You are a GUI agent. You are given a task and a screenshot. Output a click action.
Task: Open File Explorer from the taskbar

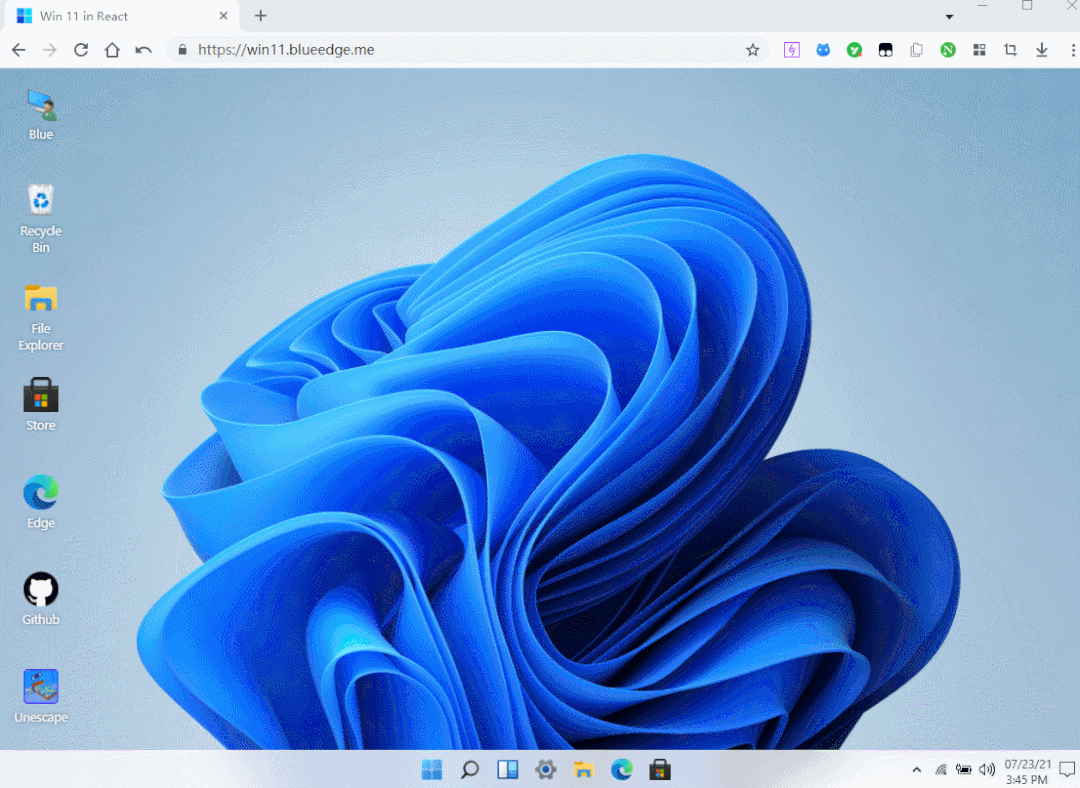[x=584, y=770]
